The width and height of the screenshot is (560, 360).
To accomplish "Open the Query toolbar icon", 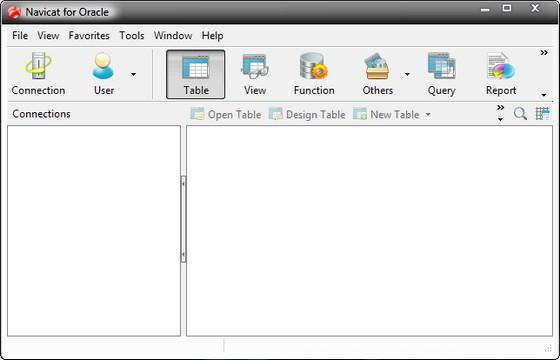I will pos(441,74).
